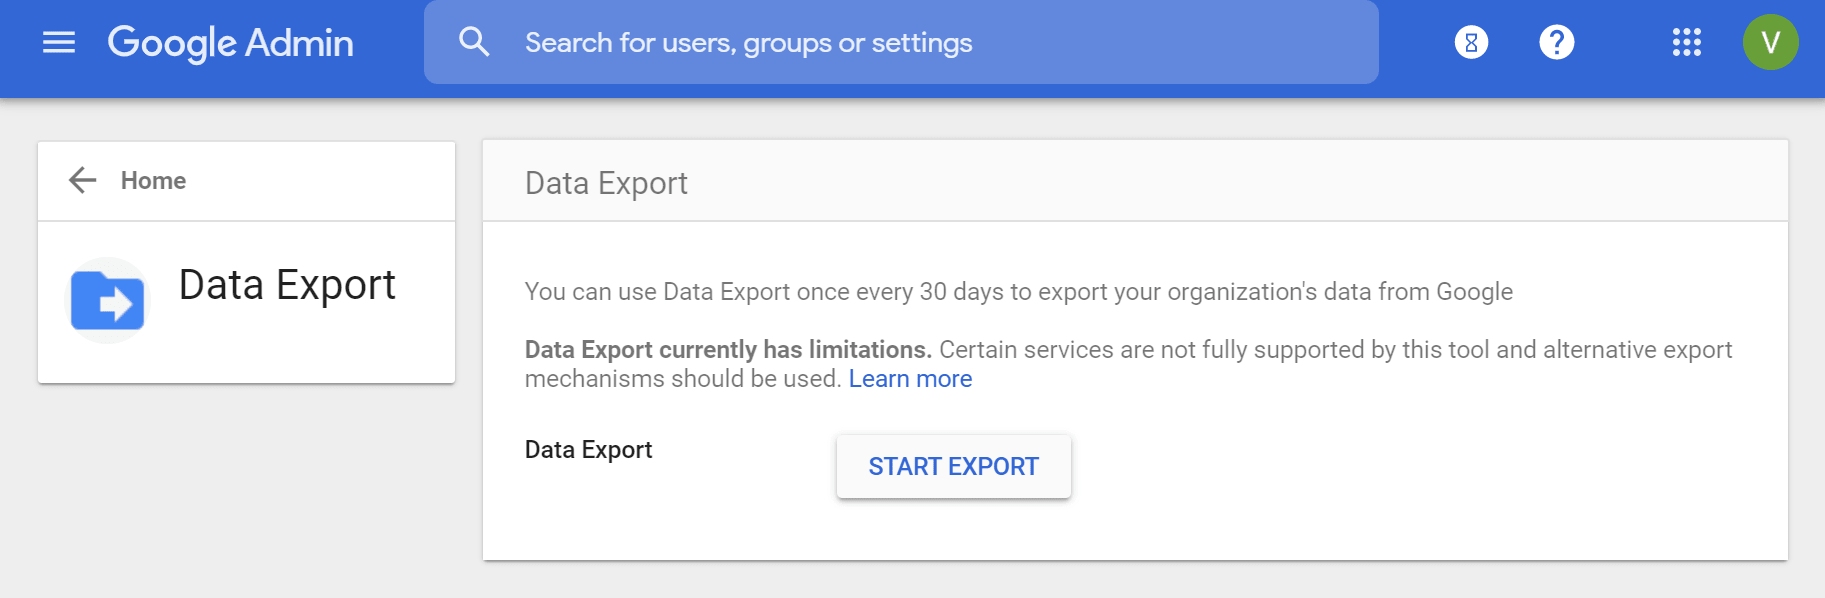Open the account avatar labeled V
This screenshot has width=1825, height=598.
click(x=1770, y=42)
